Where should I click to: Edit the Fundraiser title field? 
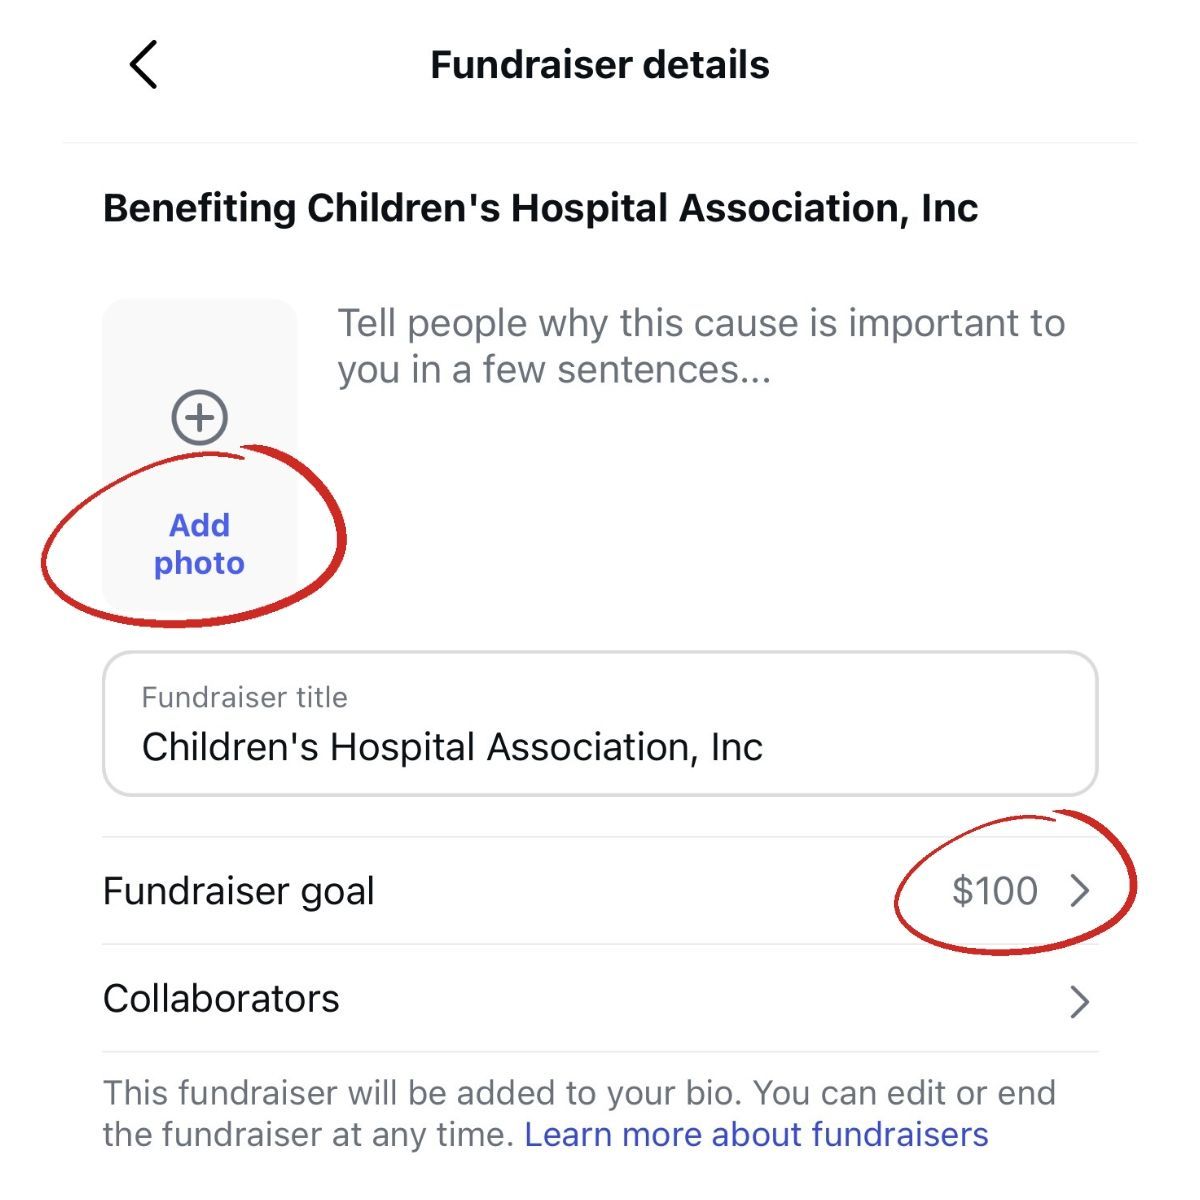(600, 724)
